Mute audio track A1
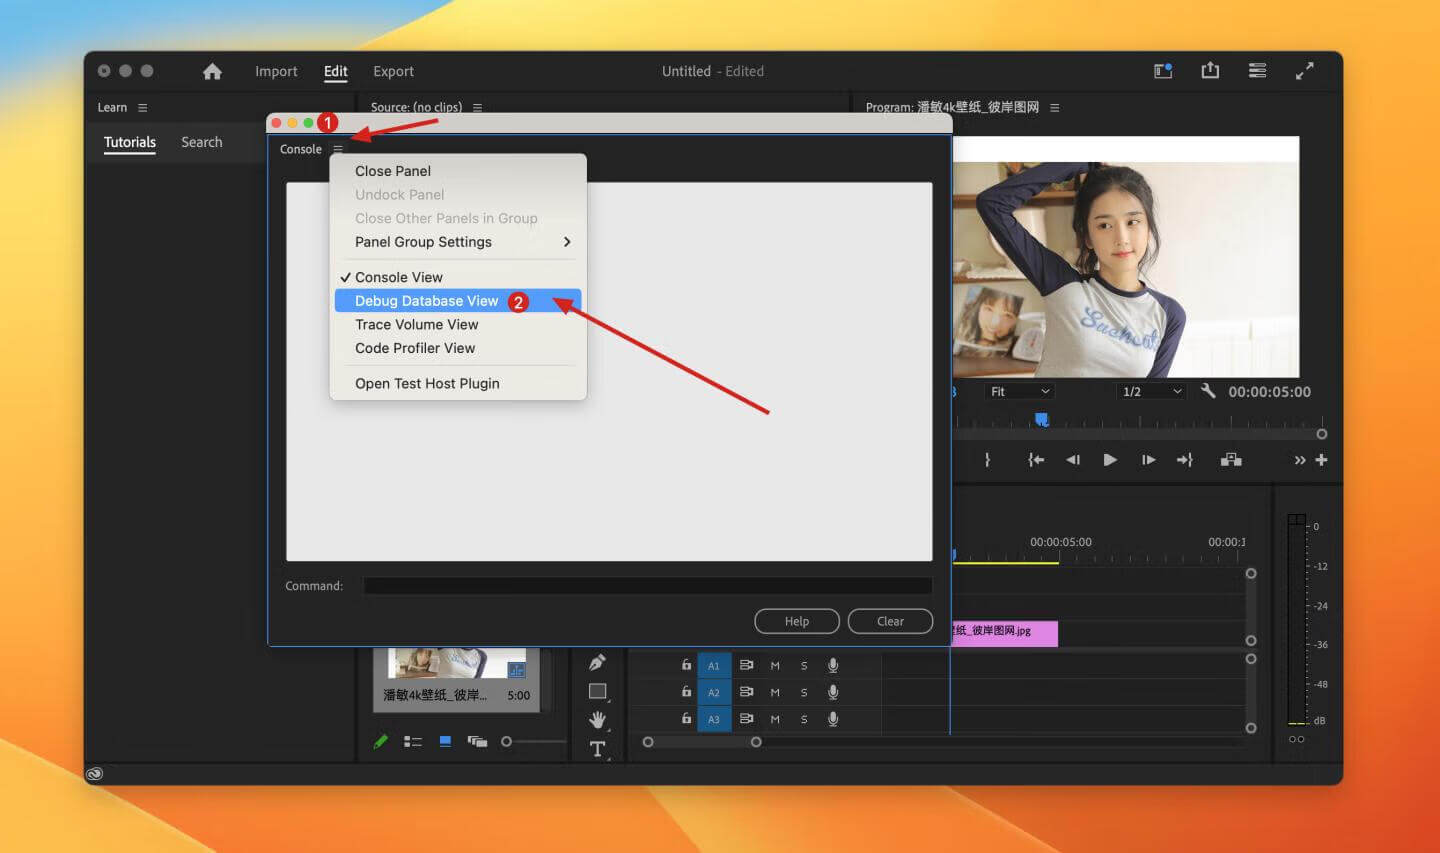The height and width of the screenshot is (853, 1440). tap(775, 665)
